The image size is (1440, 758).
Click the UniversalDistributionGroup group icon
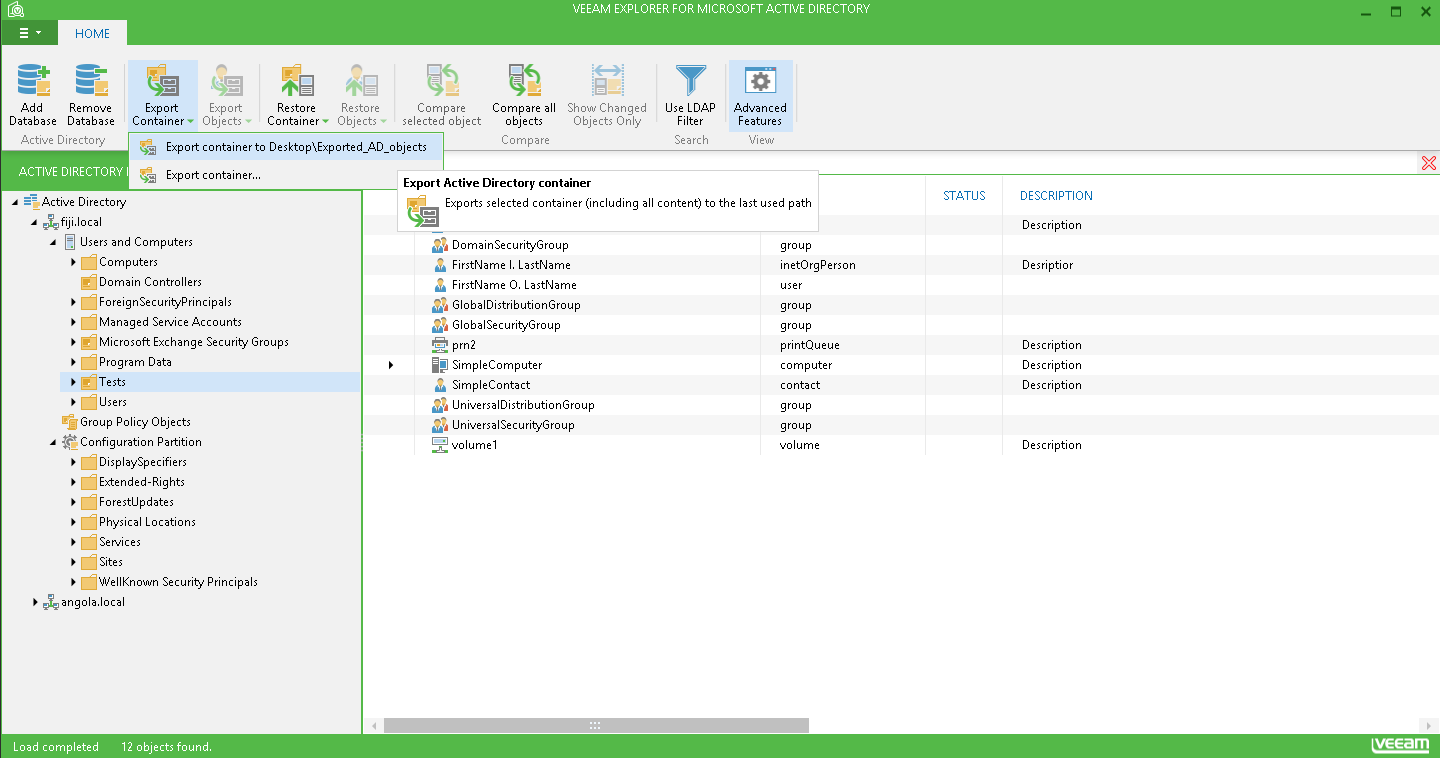click(440, 405)
